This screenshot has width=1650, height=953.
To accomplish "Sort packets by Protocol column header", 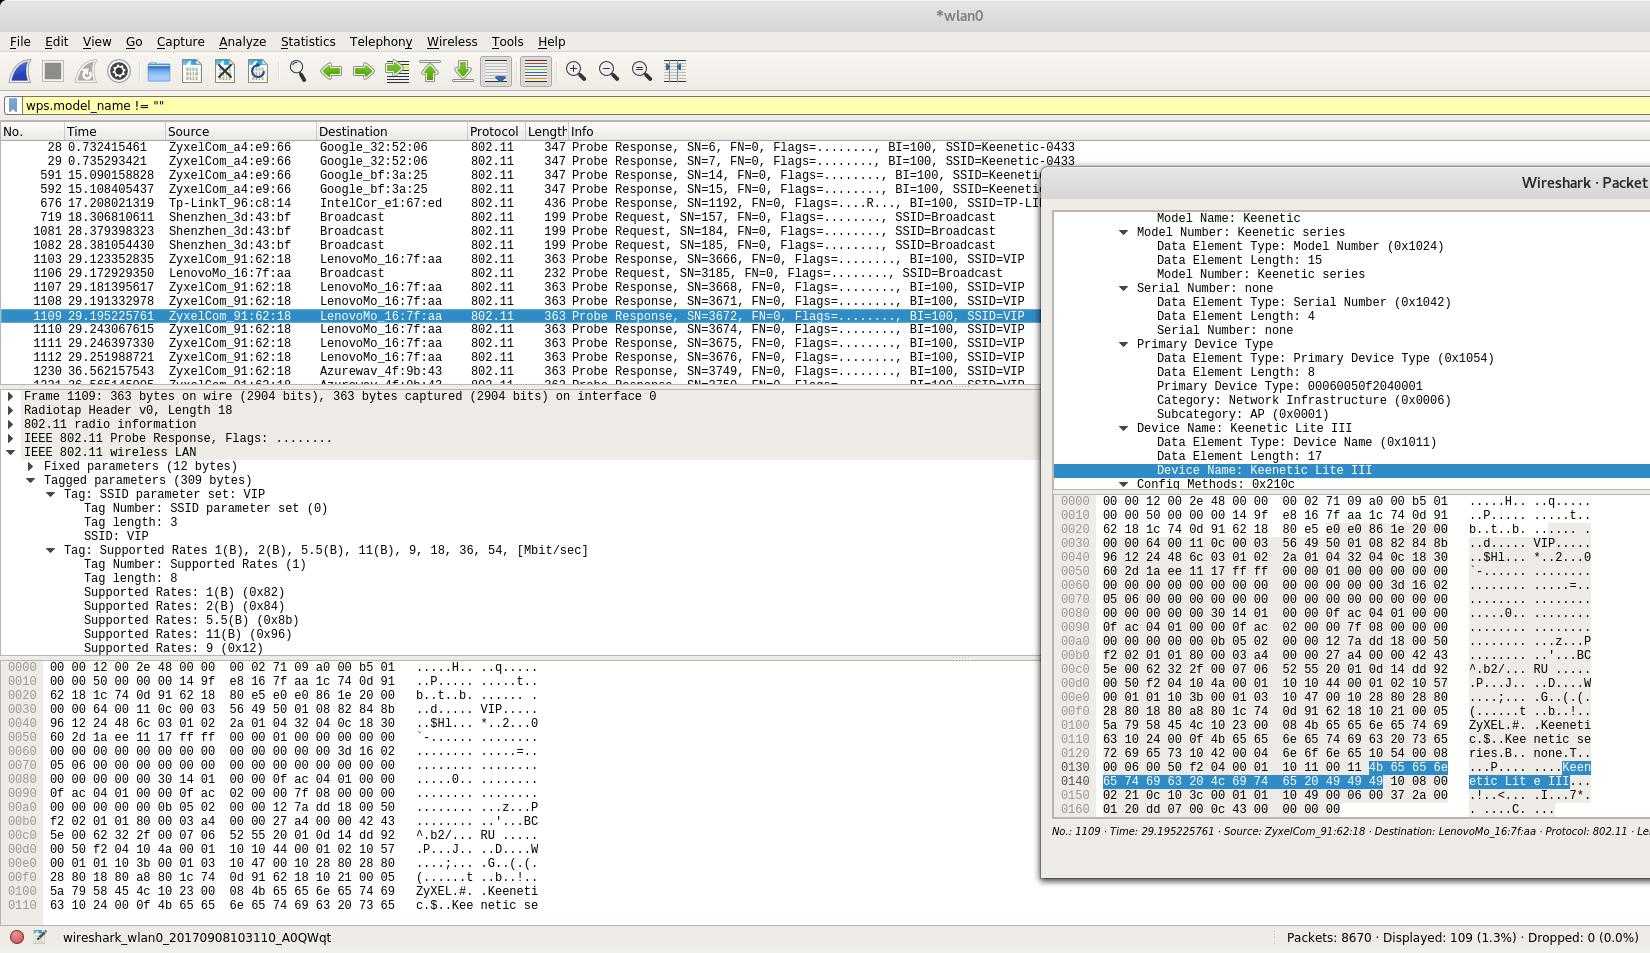I will point(494,132).
